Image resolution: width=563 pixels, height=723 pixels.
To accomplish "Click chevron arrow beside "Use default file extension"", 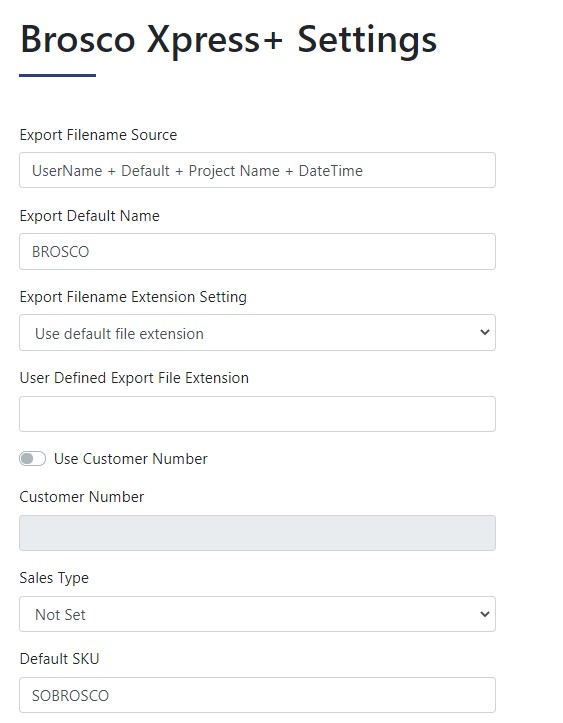I will pos(484,332).
